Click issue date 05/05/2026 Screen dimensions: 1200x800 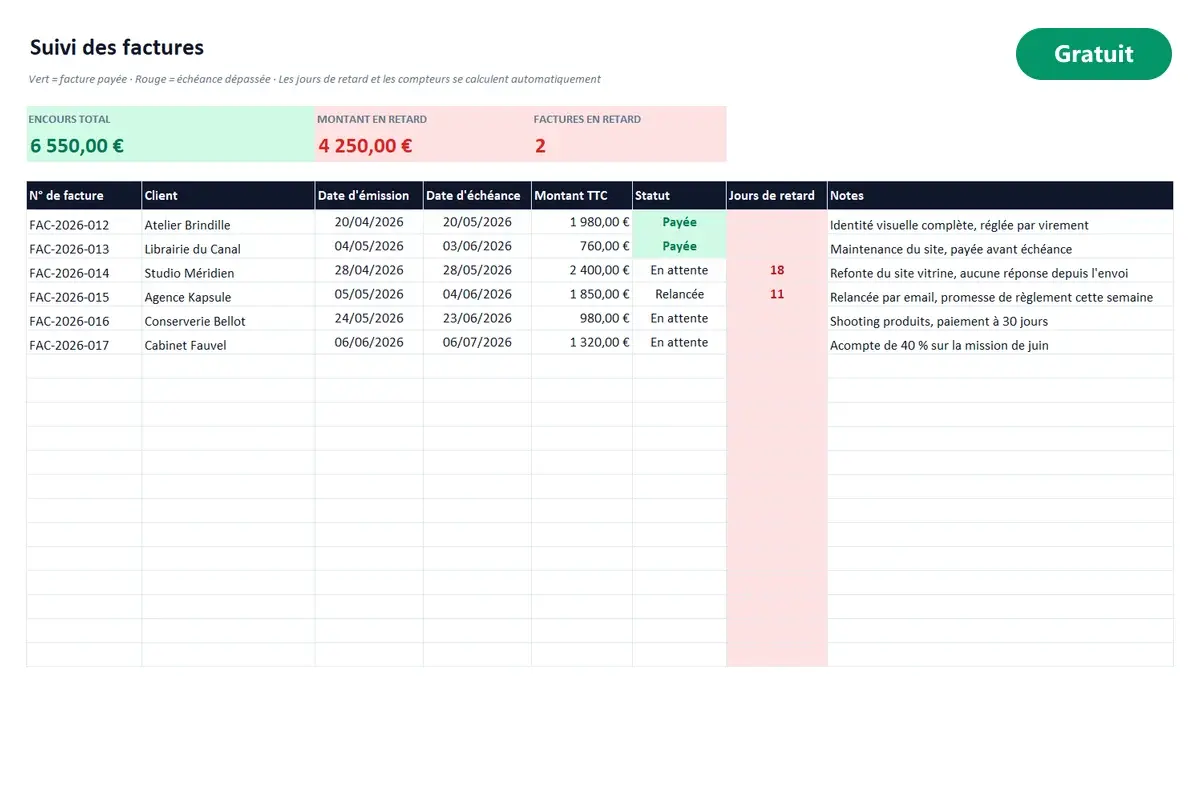click(369, 295)
